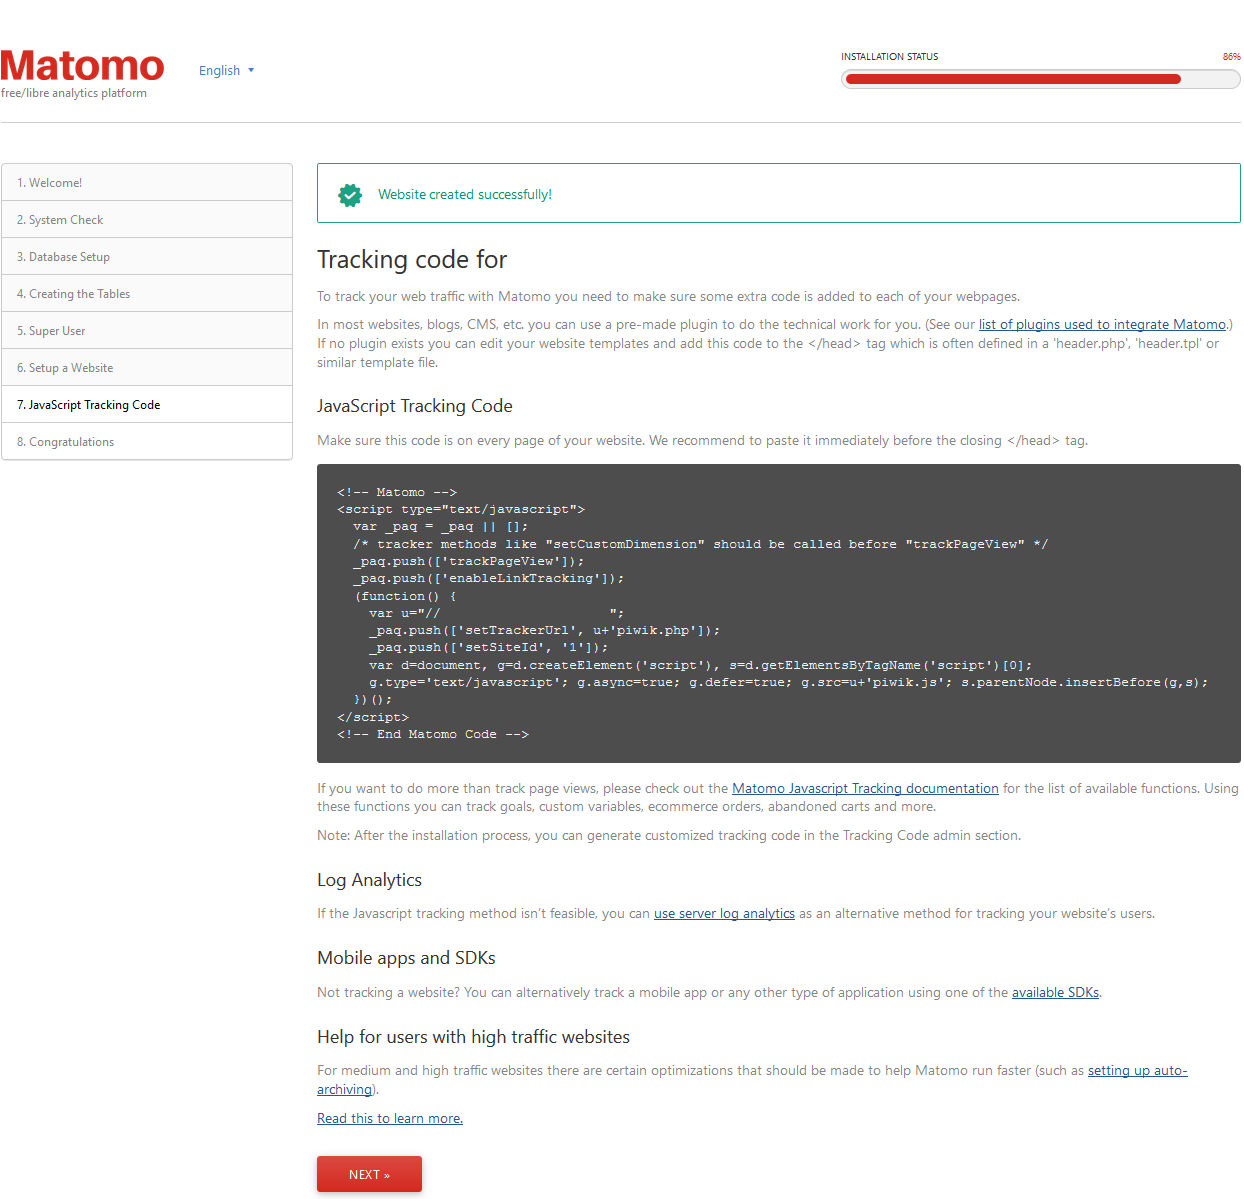This screenshot has width=1244, height=1199.
Task: Click the green success checkmark badge
Action: (350, 195)
